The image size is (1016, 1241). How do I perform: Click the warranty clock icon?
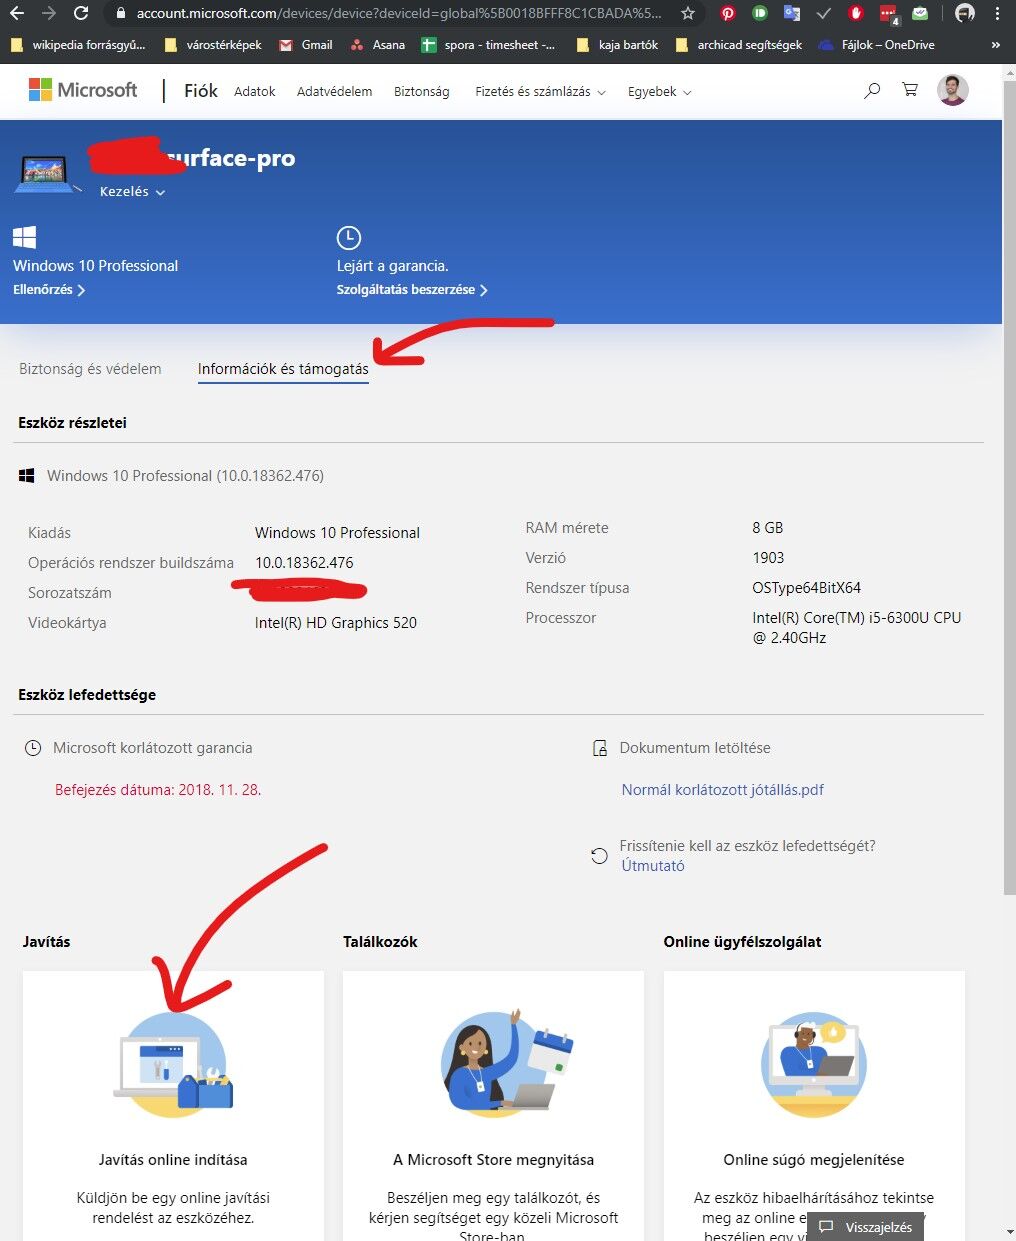[348, 237]
